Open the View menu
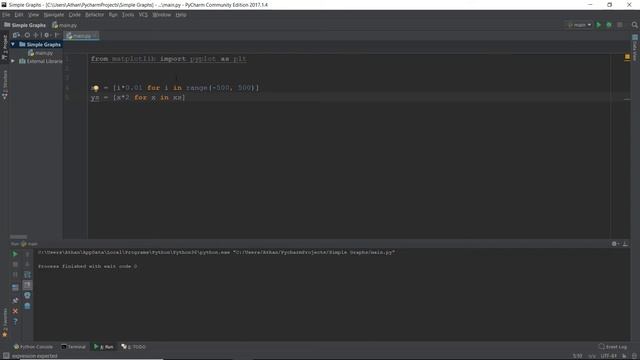The width and height of the screenshot is (640, 360). point(33,15)
